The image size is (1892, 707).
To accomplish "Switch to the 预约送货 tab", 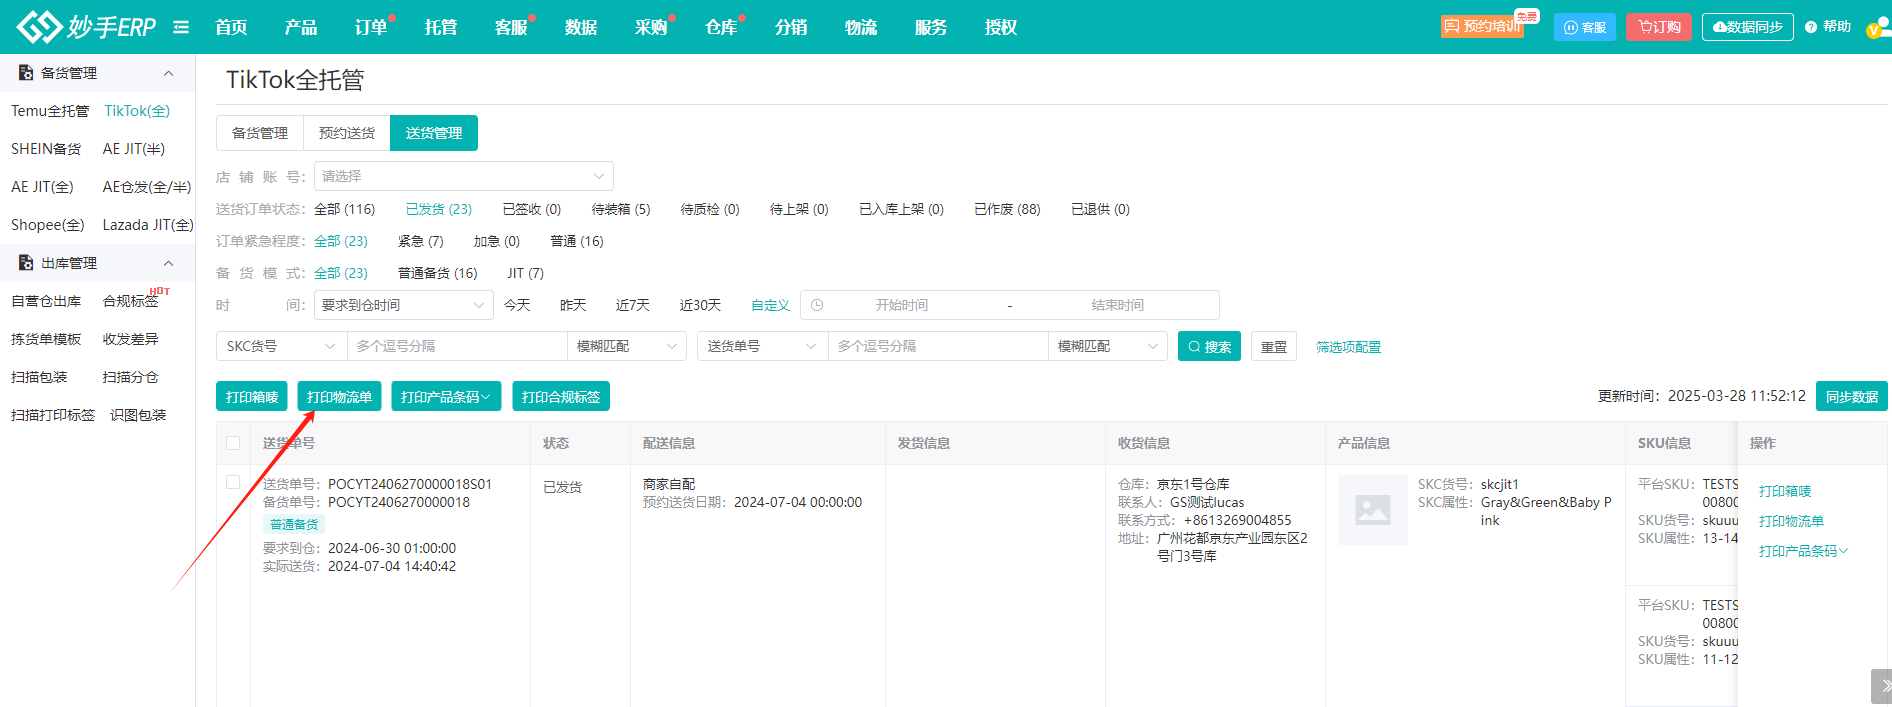I will [347, 133].
